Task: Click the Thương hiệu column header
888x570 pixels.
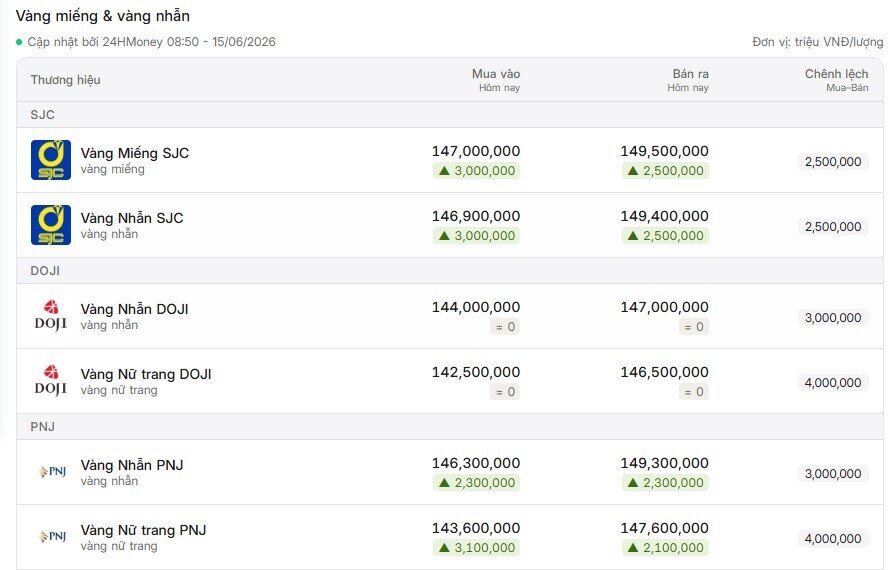Action: pyautogui.click(x=66, y=80)
